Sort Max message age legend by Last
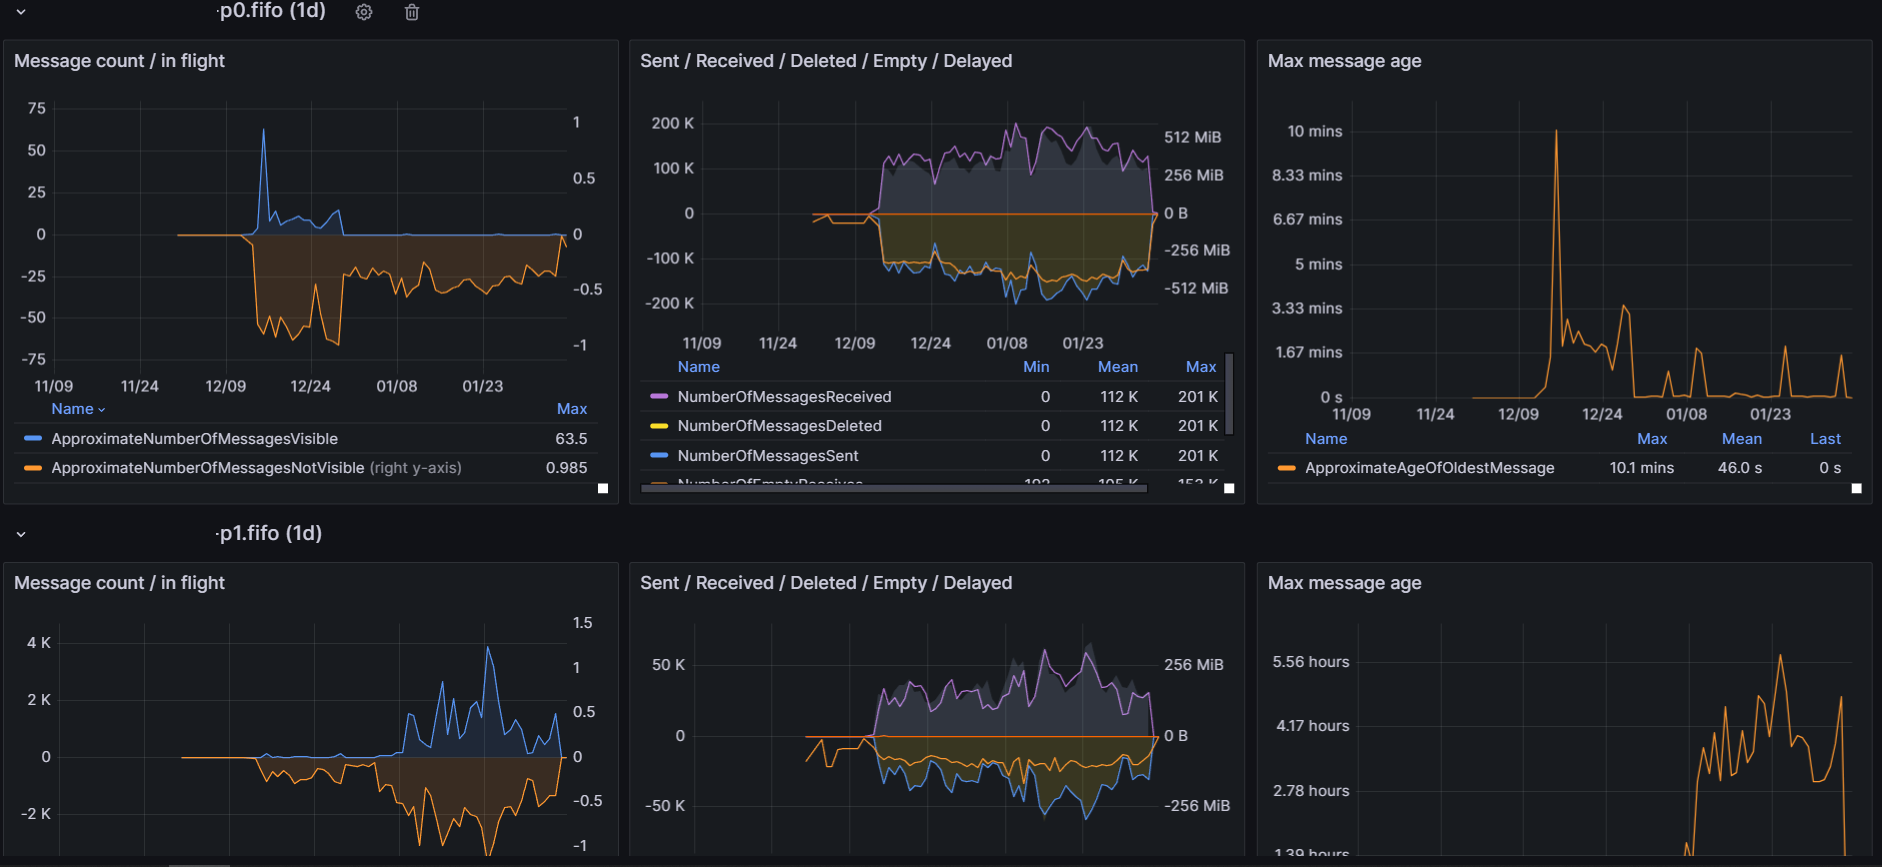This screenshot has height=867, width=1882. click(x=1824, y=439)
